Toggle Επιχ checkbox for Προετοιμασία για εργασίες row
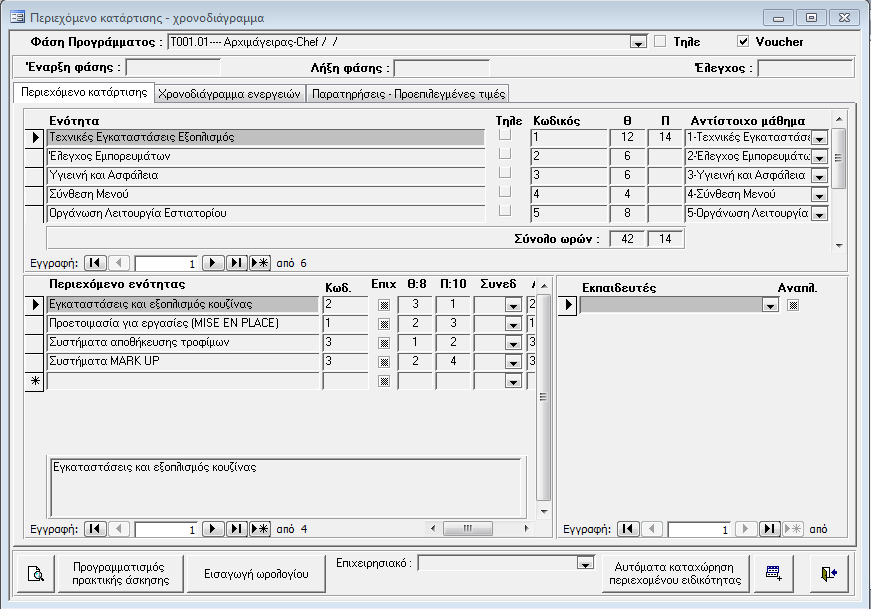The image size is (871, 609). [x=384, y=325]
